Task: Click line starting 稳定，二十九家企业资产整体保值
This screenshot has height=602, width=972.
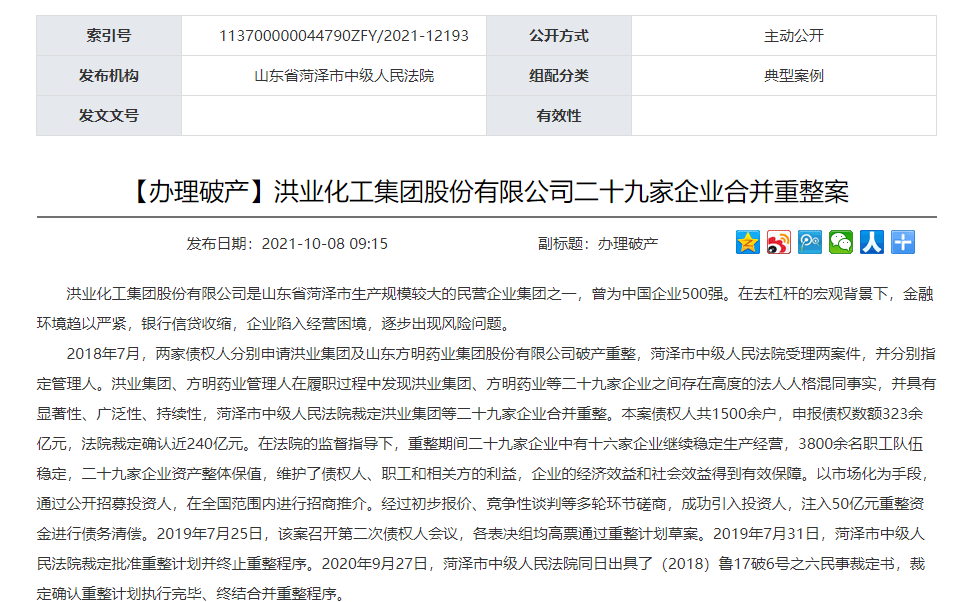Action: [x=482, y=474]
